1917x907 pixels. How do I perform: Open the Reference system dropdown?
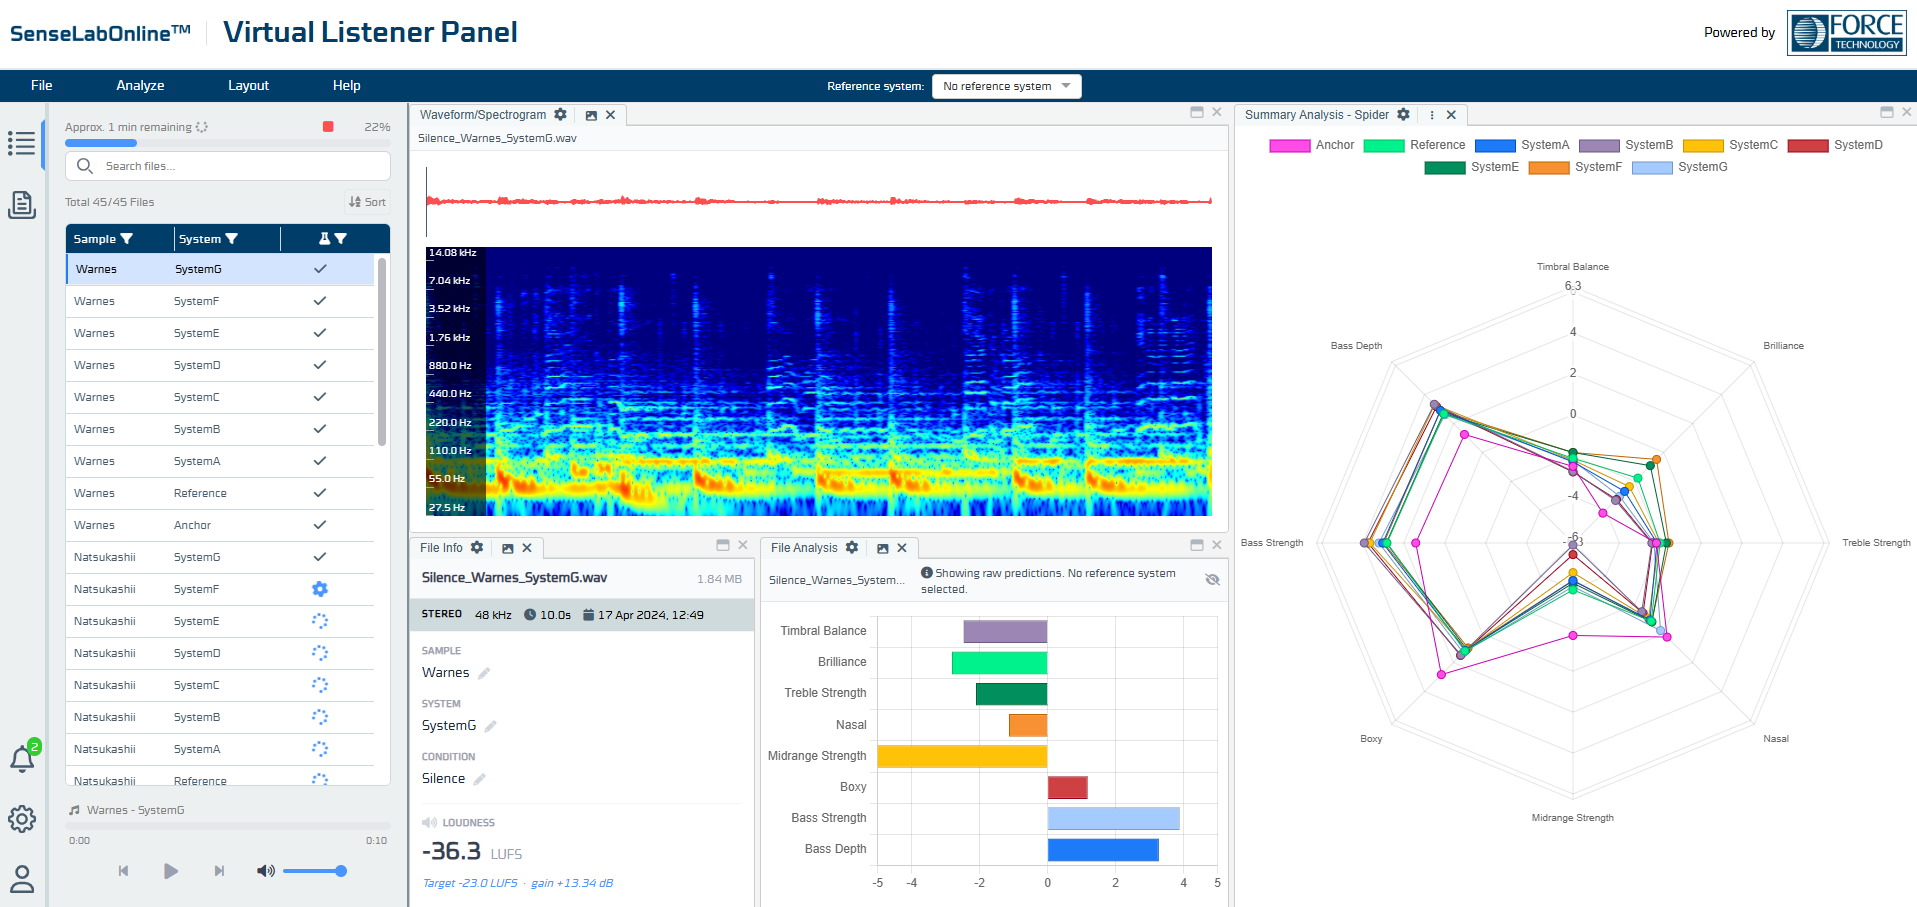coord(1006,86)
